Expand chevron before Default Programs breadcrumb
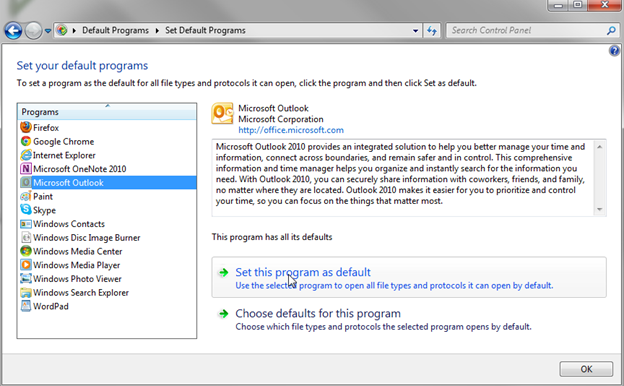 (x=74, y=31)
